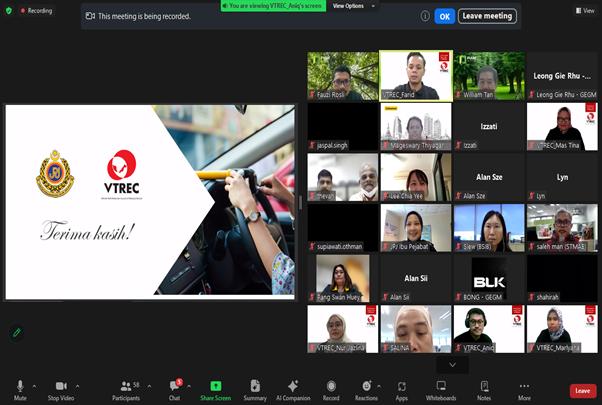Open the Participants panel
This screenshot has width=602, height=405.
tap(126, 388)
